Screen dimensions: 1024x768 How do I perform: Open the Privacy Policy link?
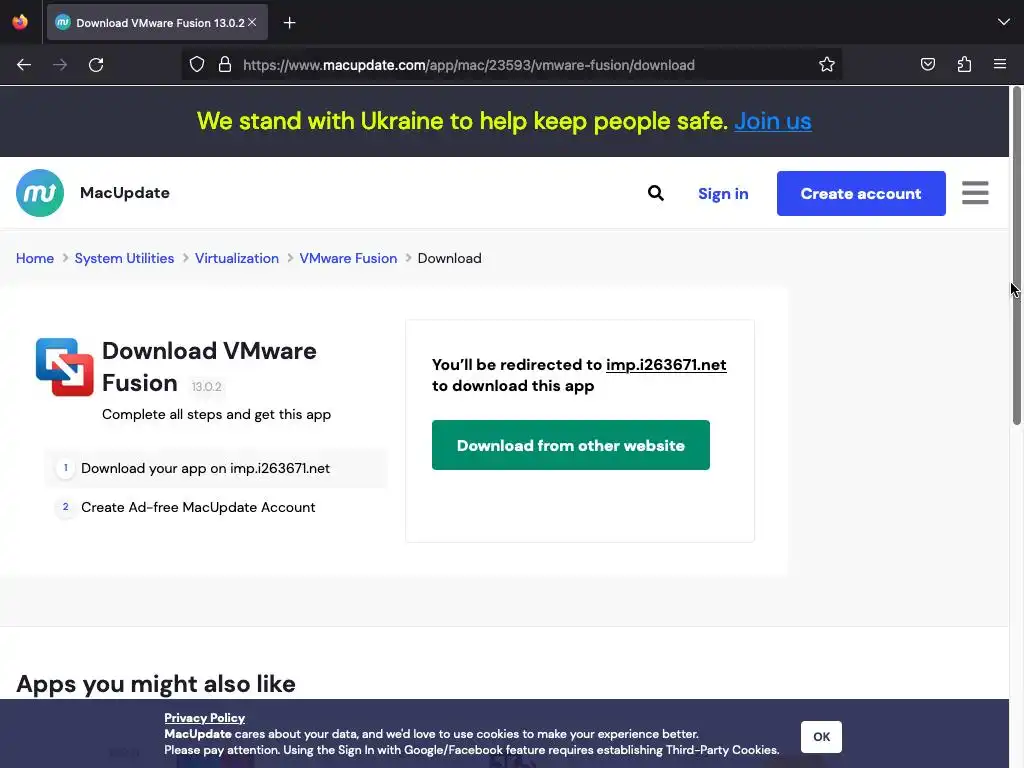204,718
